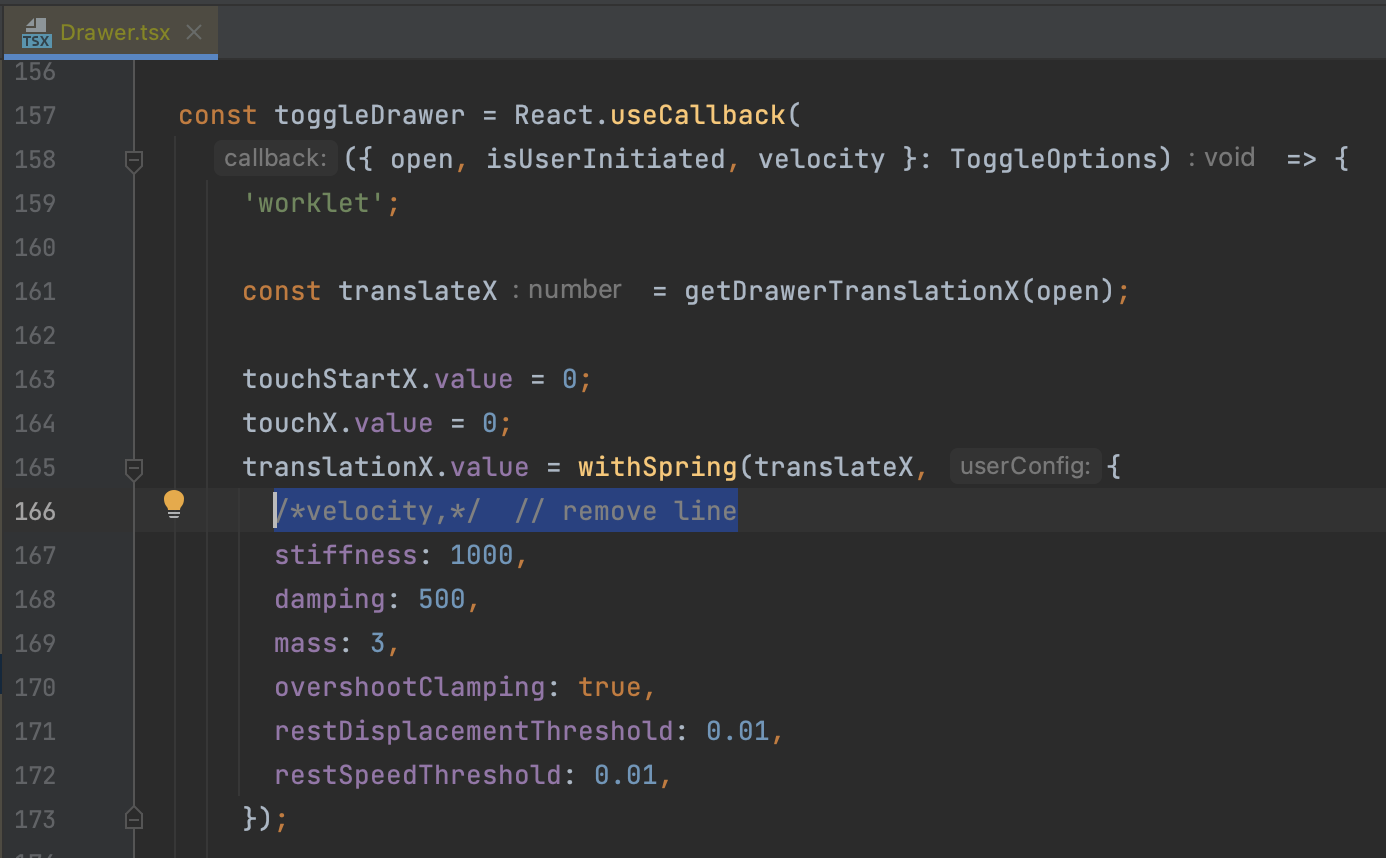The height and width of the screenshot is (858, 1386).
Task: Click the ': void' return type hint
Action: pos(1222,158)
